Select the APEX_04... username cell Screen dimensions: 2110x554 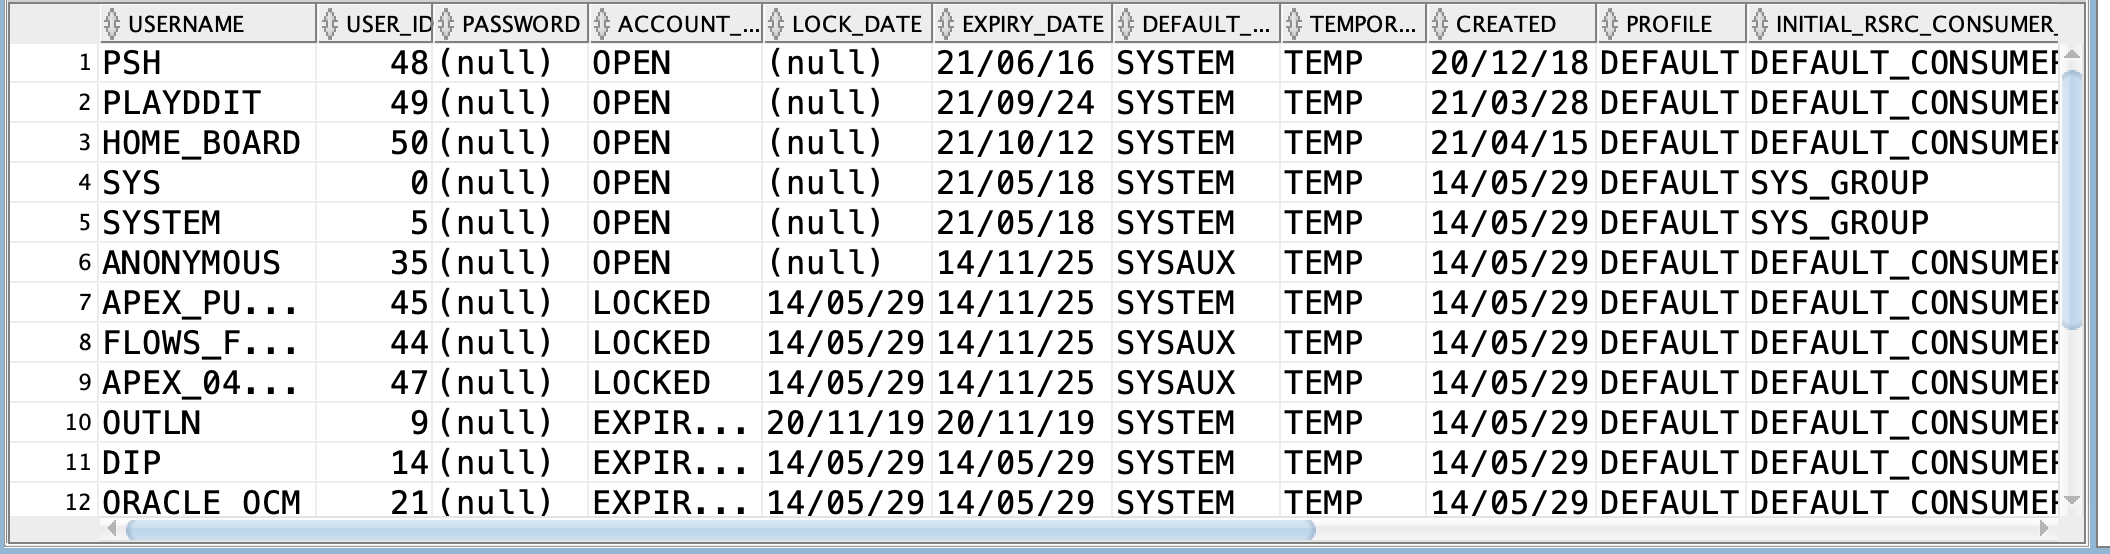click(208, 383)
